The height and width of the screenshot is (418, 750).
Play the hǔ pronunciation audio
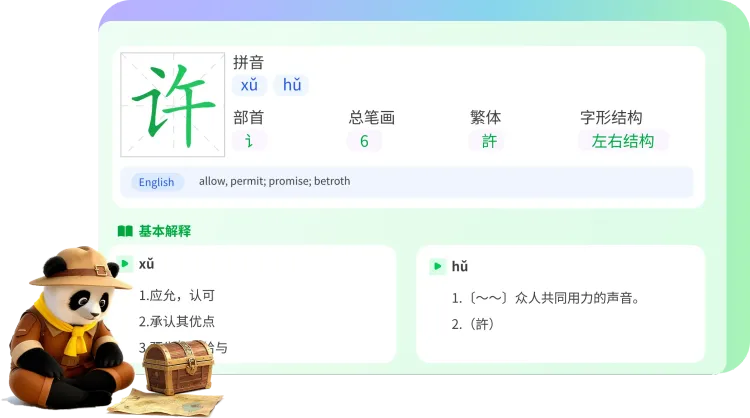[x=437, y=266]
